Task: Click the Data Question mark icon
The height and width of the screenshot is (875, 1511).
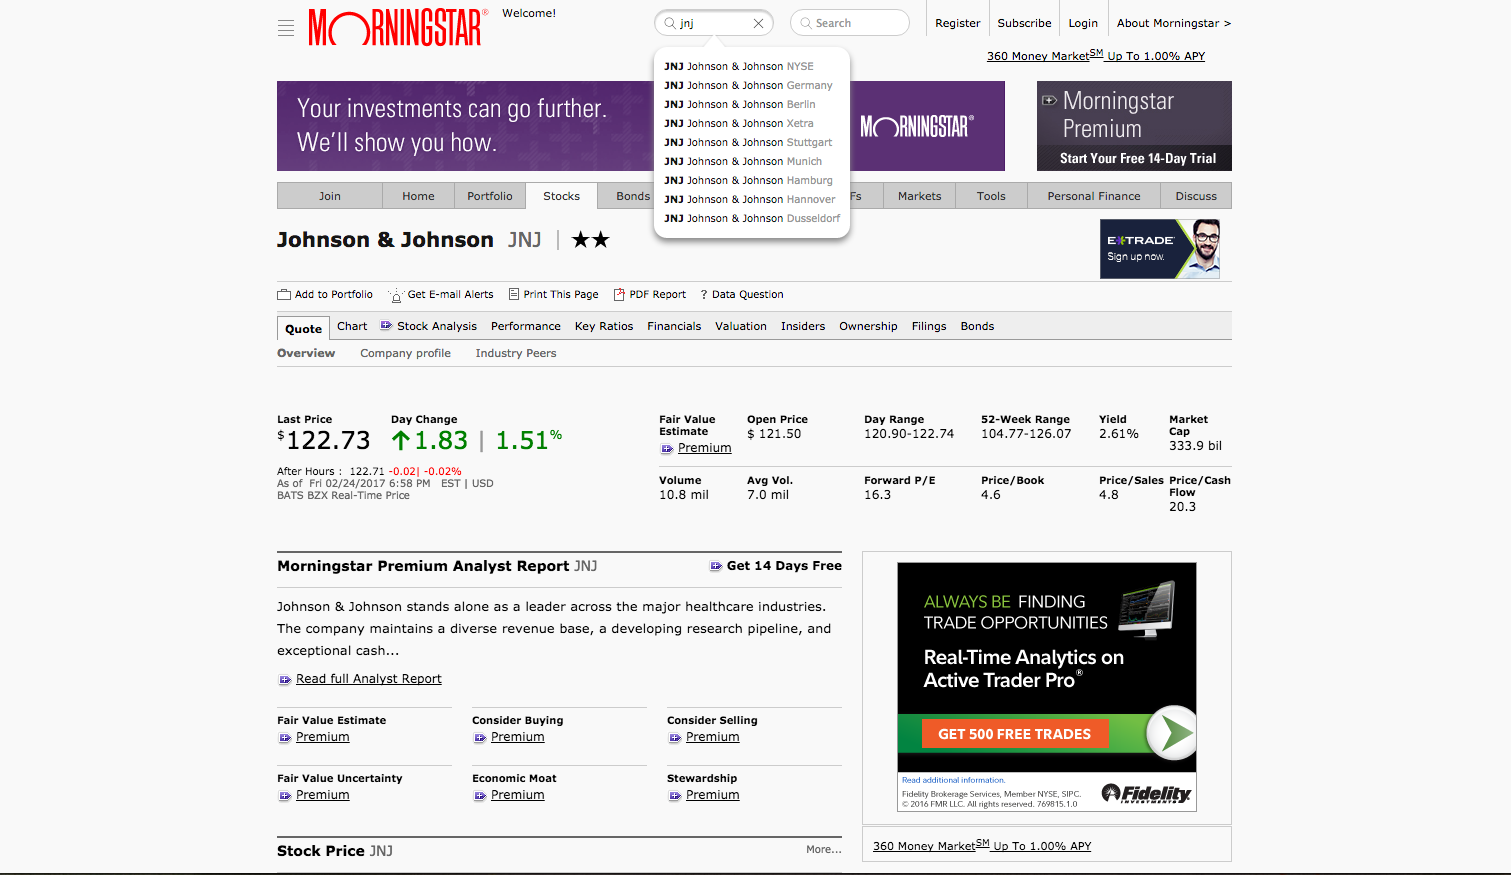Action: tap(704, 294)
